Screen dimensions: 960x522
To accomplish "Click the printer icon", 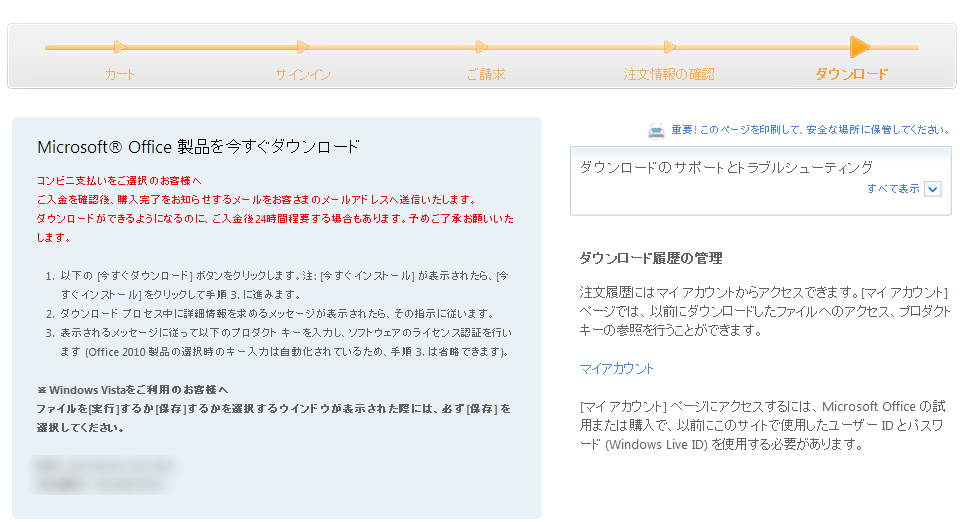I will pos(656,130).
